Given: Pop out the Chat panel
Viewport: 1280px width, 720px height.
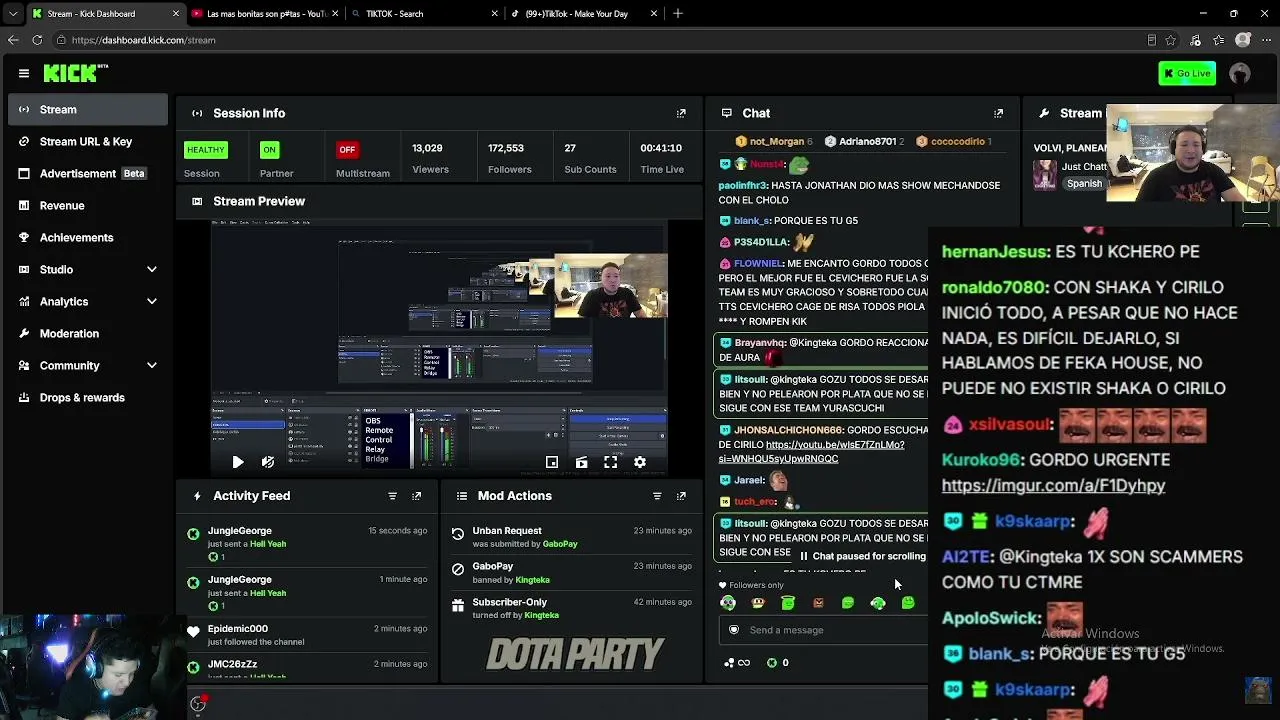Looking at the screenshot, I should coord(998,113).
